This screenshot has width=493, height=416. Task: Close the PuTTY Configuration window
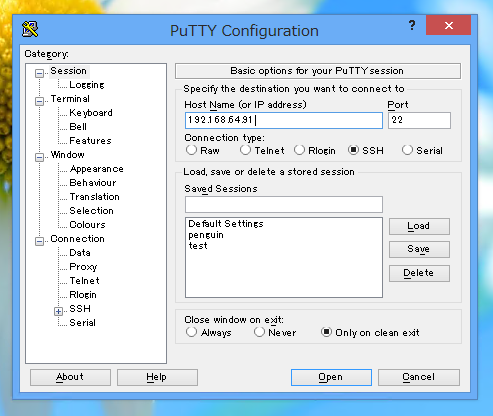tap(448, 25)
